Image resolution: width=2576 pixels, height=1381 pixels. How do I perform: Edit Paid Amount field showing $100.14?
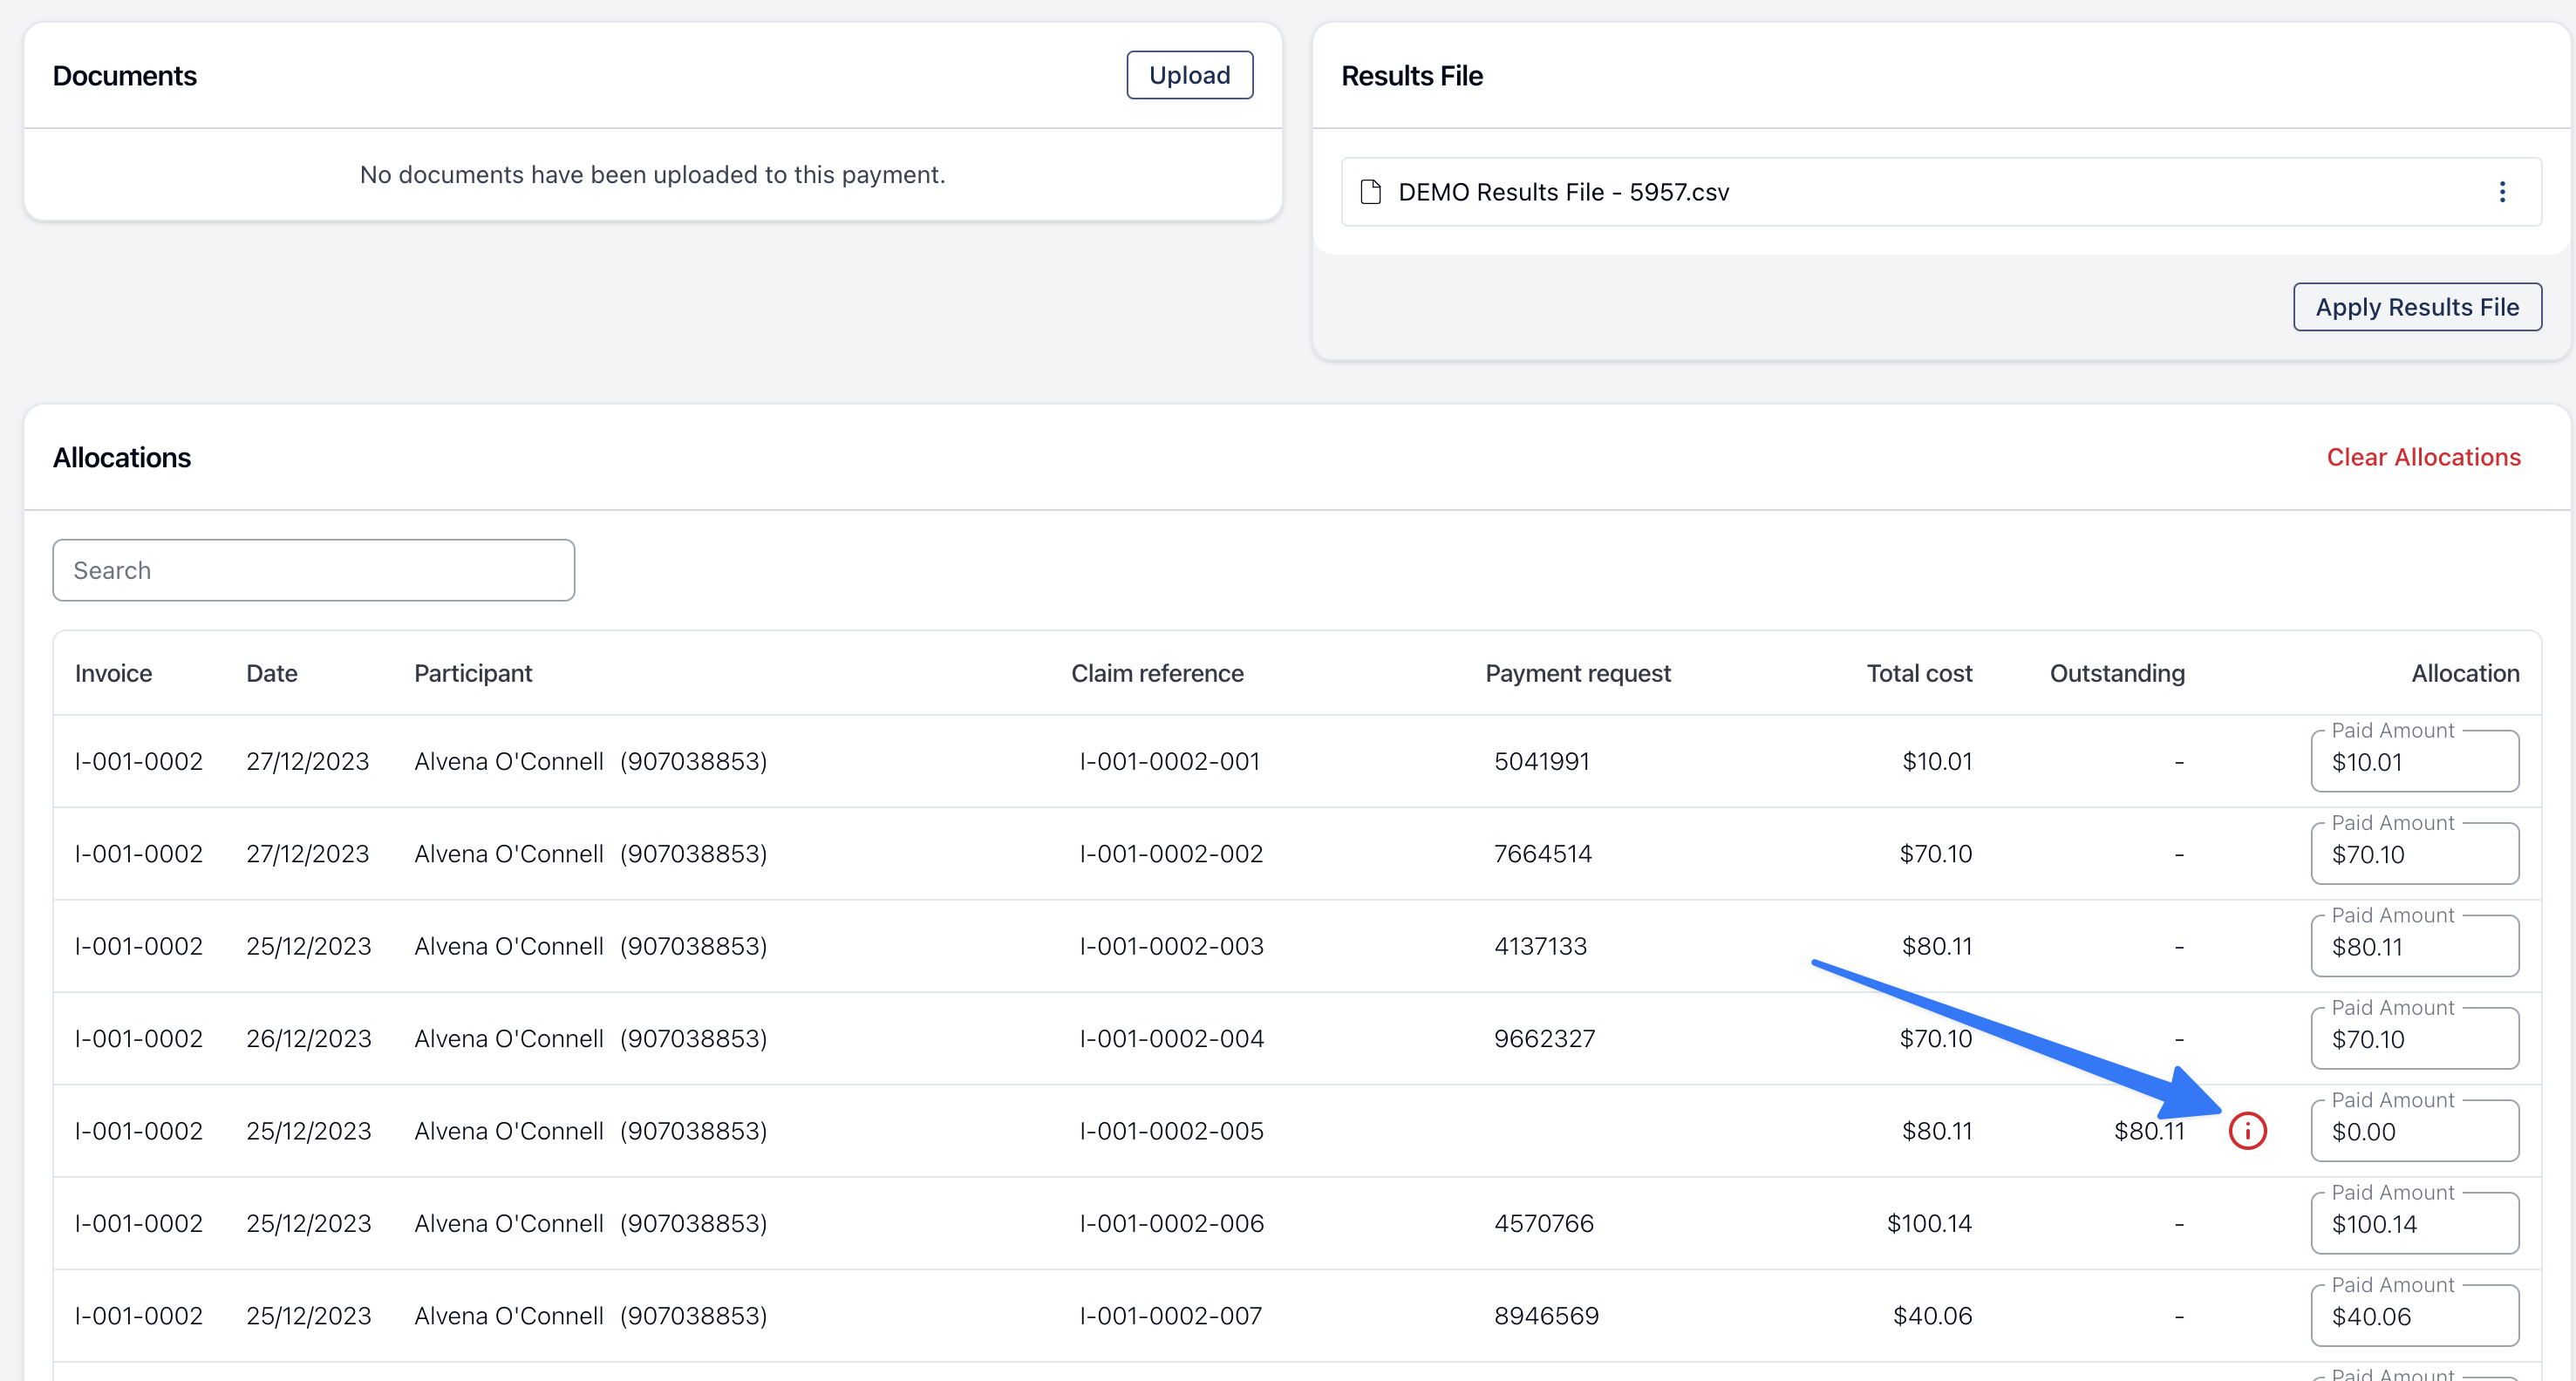pyautogui.click(x=2414, y=1224)
